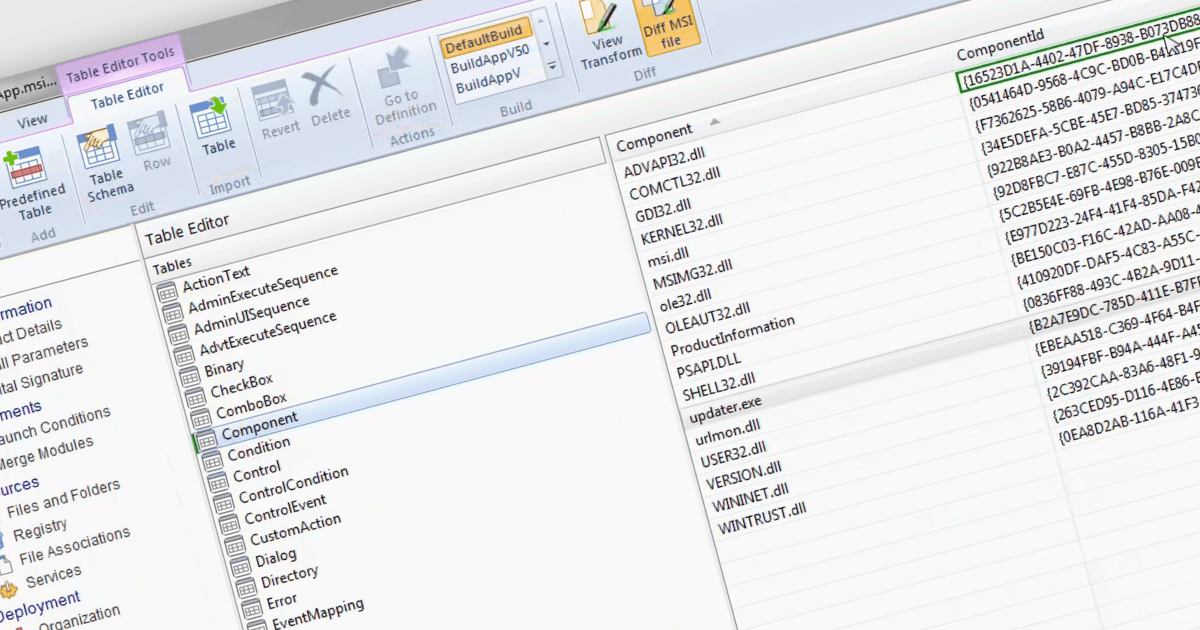
Task: Select the Directory table
Action: pyautogui.click(x=289, y=576)
